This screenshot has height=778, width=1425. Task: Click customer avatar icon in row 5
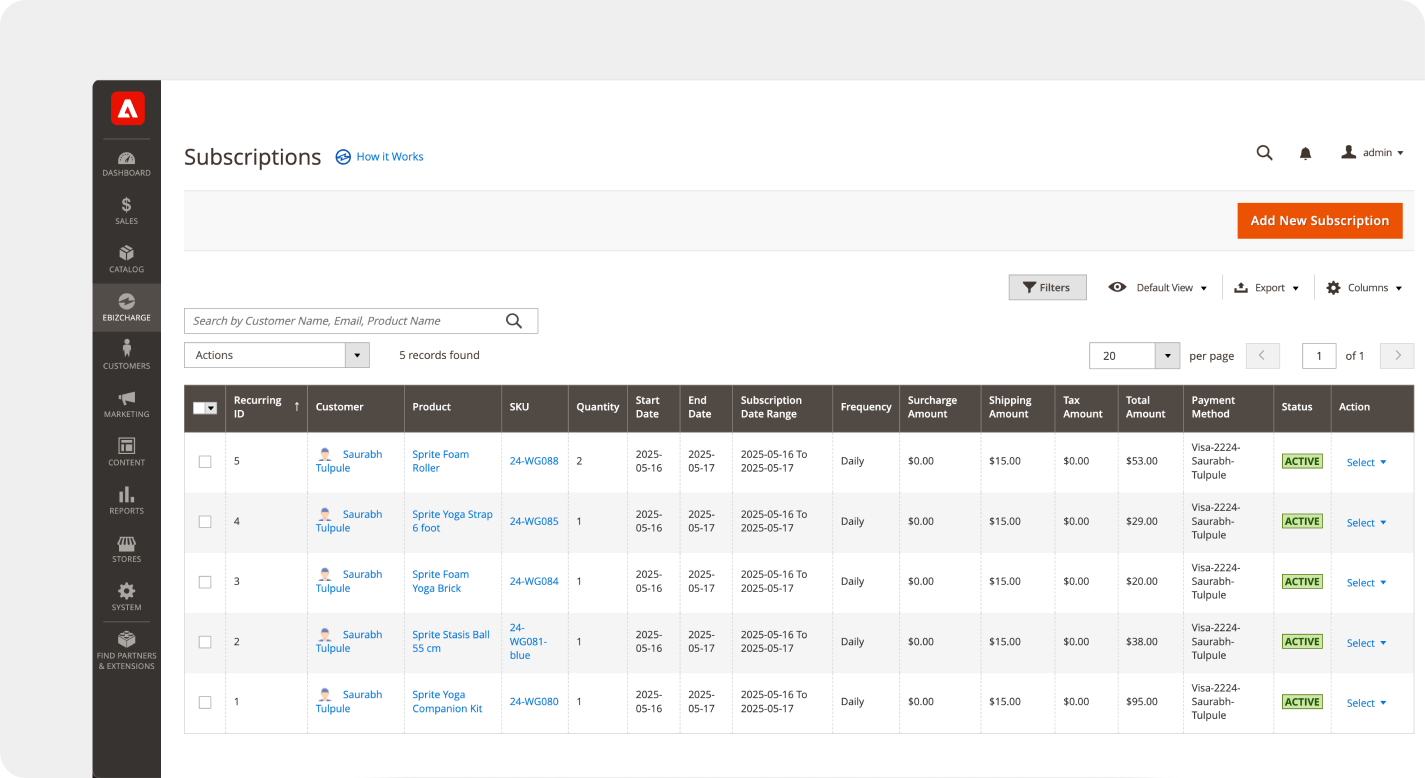[325, 454]
